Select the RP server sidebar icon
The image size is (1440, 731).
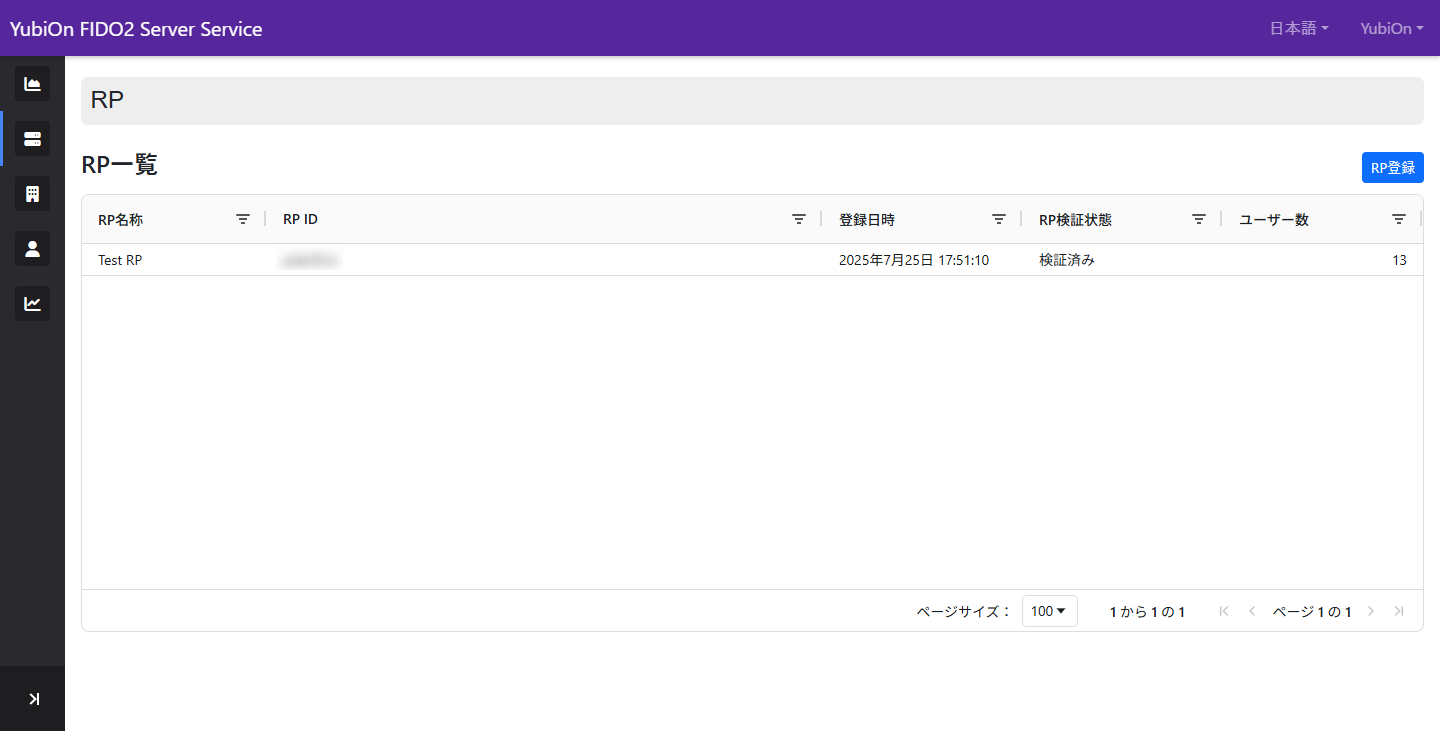click(x=32, y=138)
